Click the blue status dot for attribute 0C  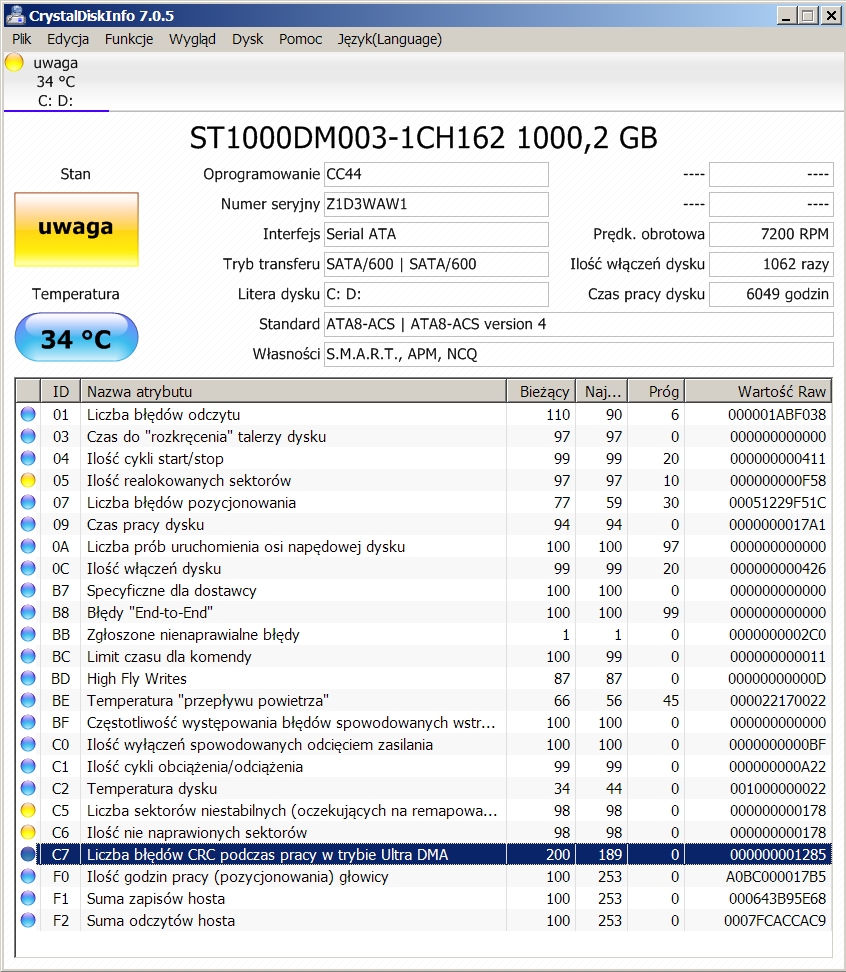pyautogui.click(x=28, y=568)
